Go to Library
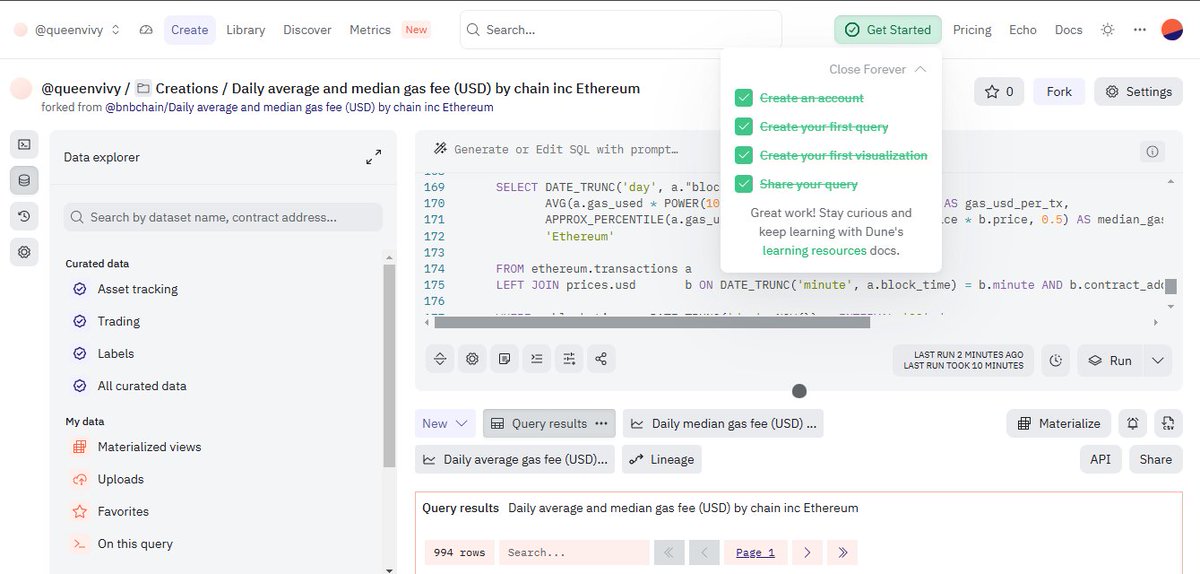The height and width of the screenshot is (574, 1200). coord(246,30)
